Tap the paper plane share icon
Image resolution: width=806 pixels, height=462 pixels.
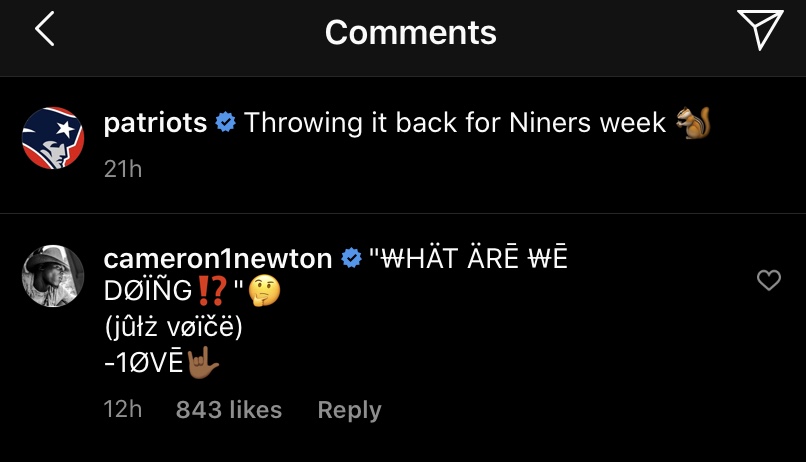[x=759, y=31]
